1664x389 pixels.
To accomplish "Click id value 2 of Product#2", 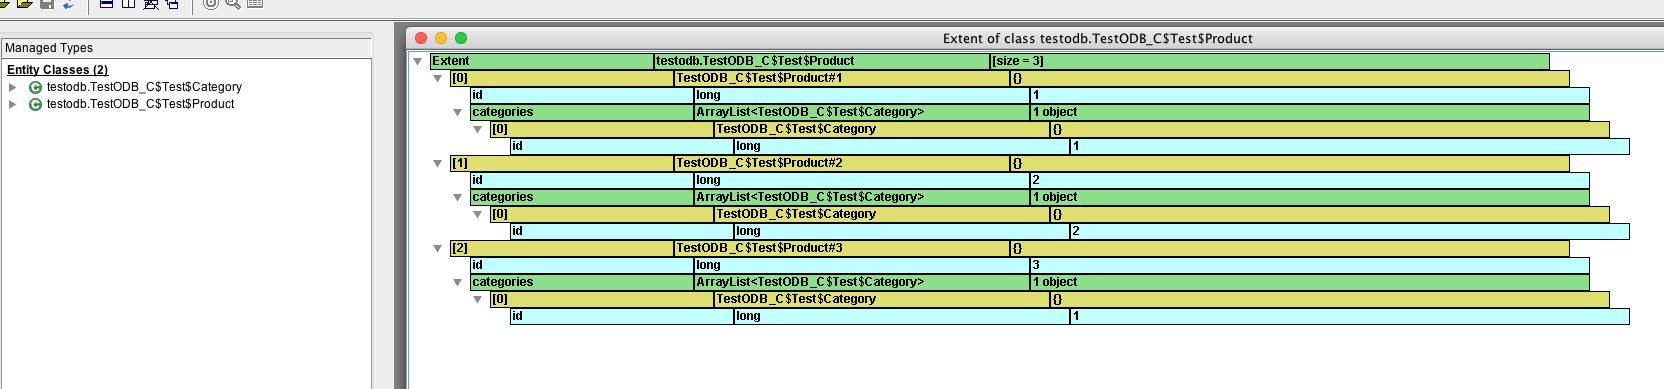I will (1309, 180).
